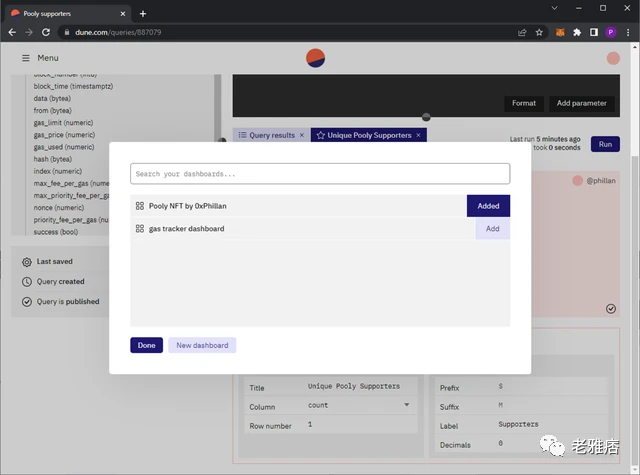Click the grid icon beside gas tracker dashboard

pyautogui.click(x=140, y=229)
